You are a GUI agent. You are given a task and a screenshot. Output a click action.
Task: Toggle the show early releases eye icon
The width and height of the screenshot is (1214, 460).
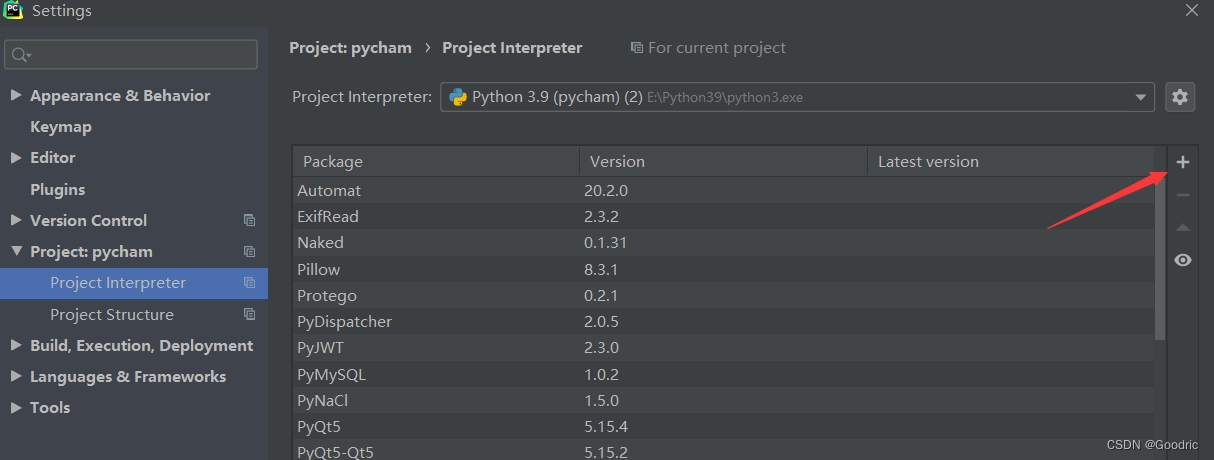[x=1183, y=260]
